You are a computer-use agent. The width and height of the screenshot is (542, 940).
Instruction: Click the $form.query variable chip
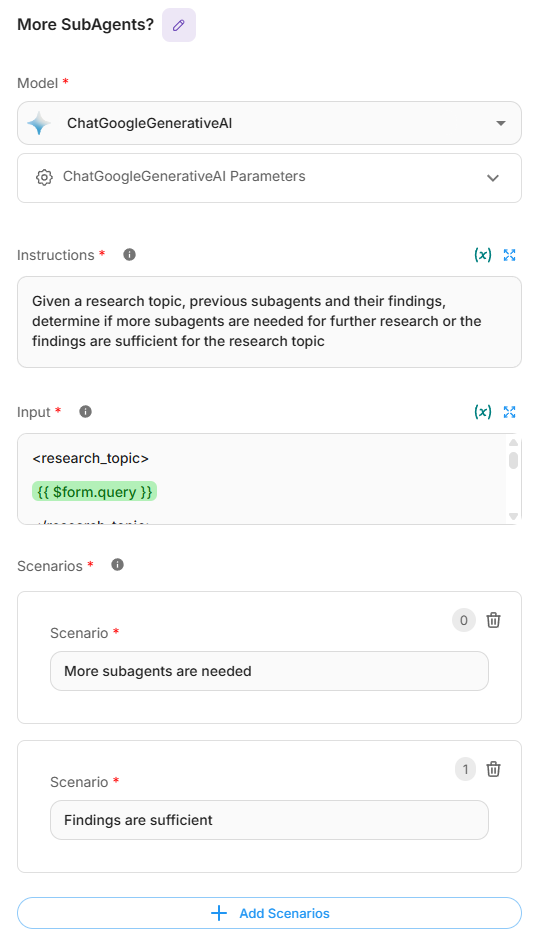94,492
